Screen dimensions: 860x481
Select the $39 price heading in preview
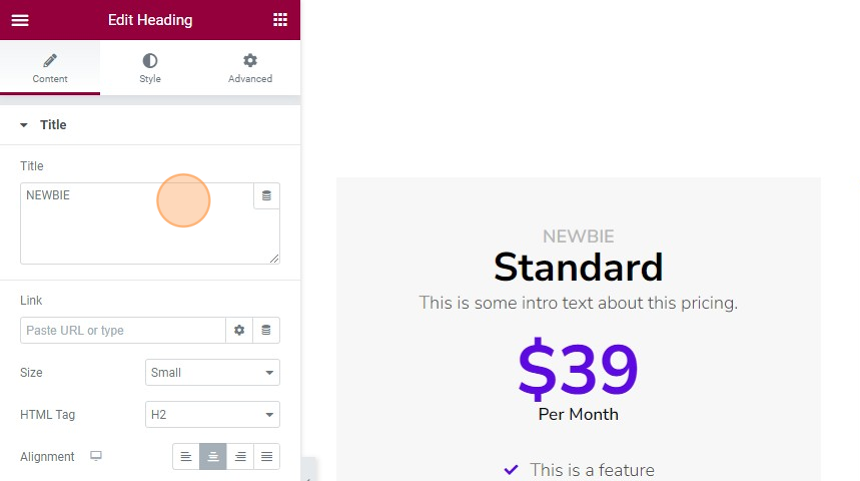click(578, 368)
